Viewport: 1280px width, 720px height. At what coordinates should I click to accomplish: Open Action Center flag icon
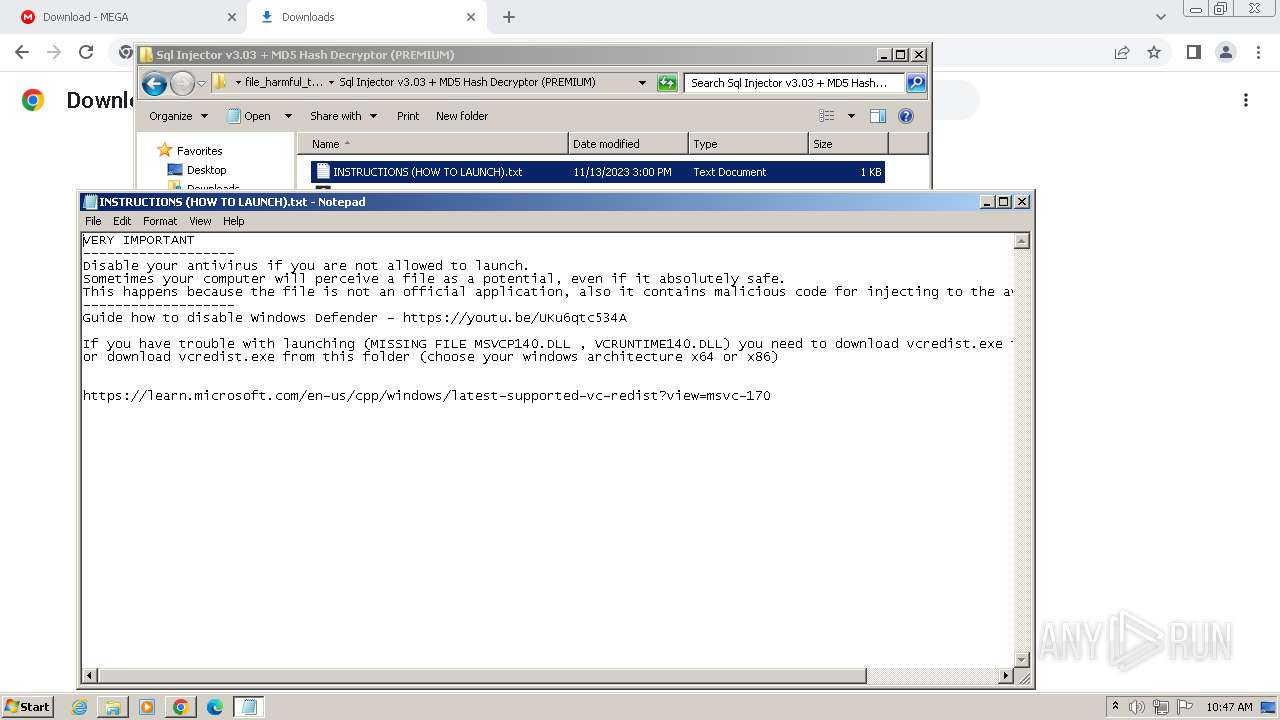pos(1185,707)
